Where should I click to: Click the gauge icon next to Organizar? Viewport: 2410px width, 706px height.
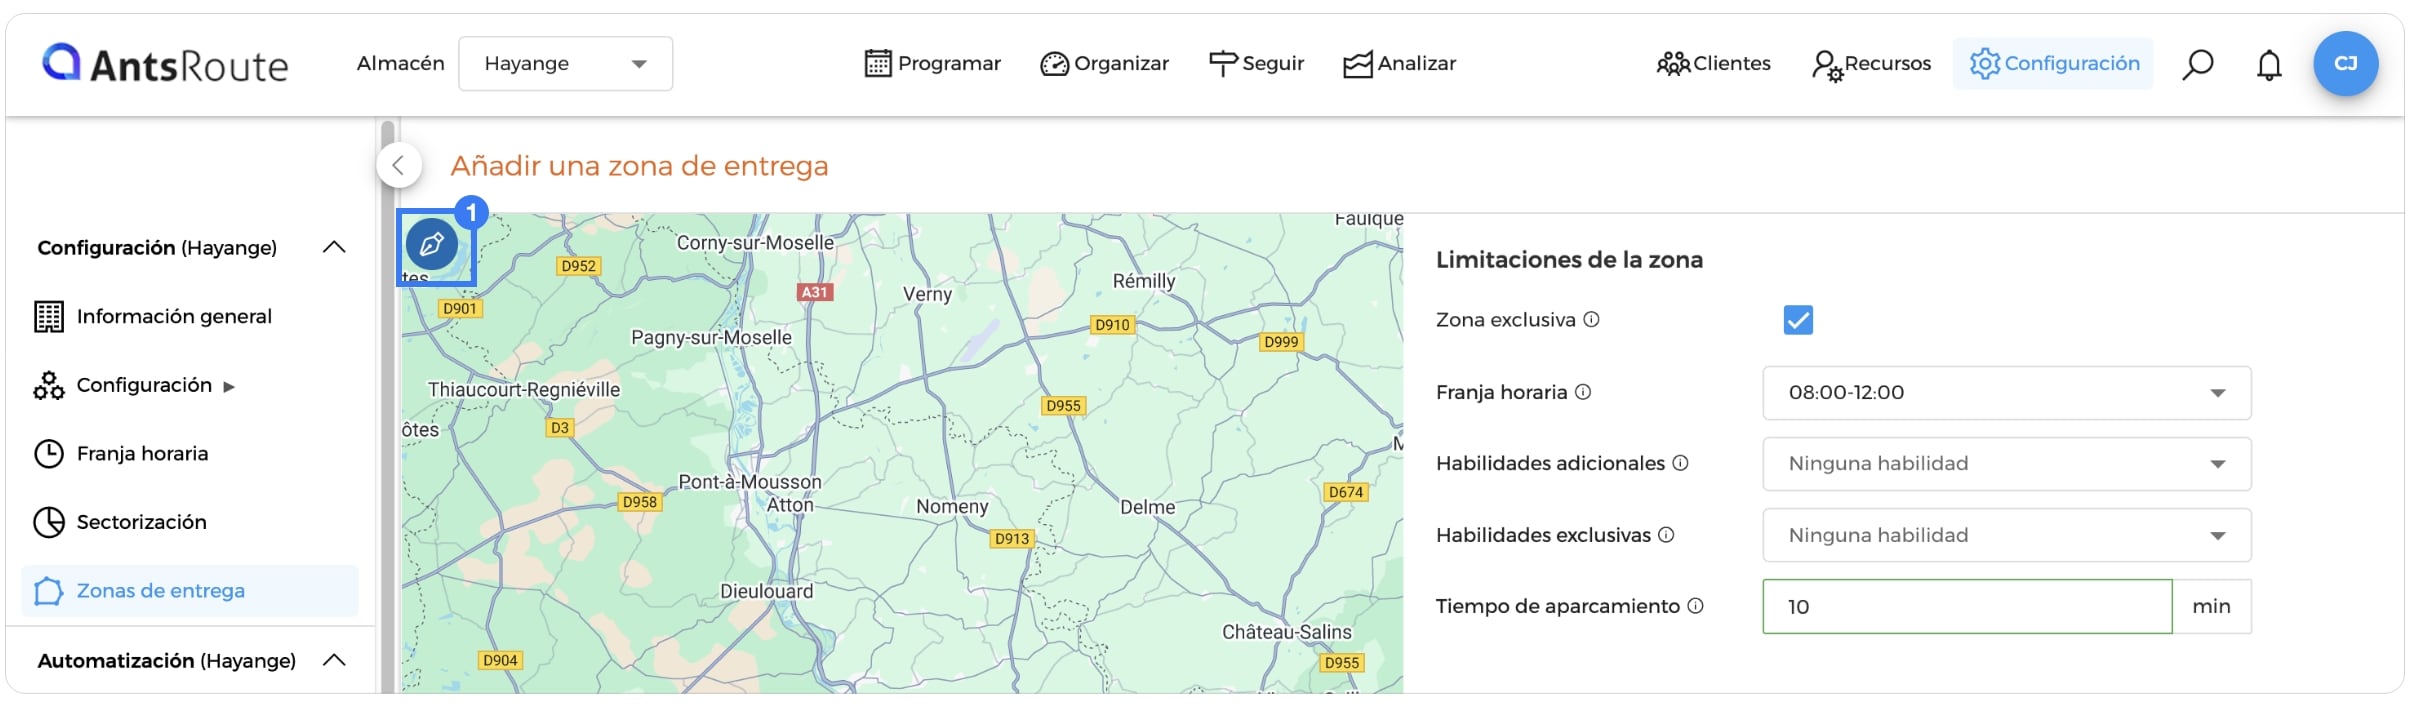1054,64
